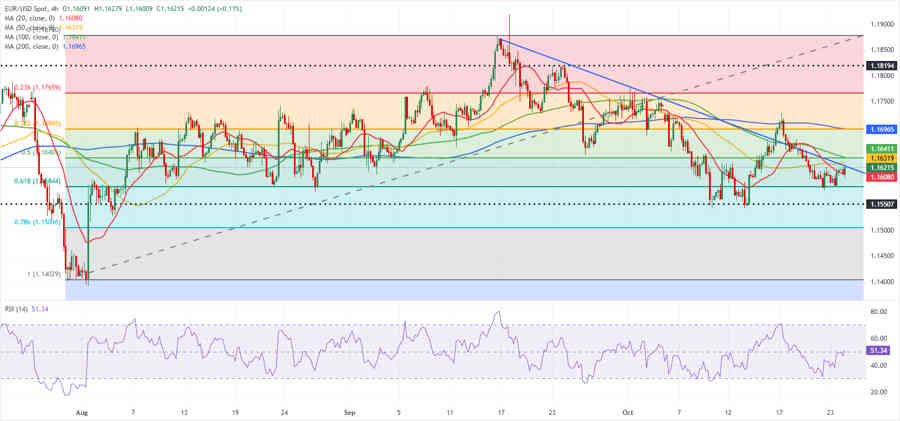
Task: Click the Aug date on time axis
Action: (81, 411)
